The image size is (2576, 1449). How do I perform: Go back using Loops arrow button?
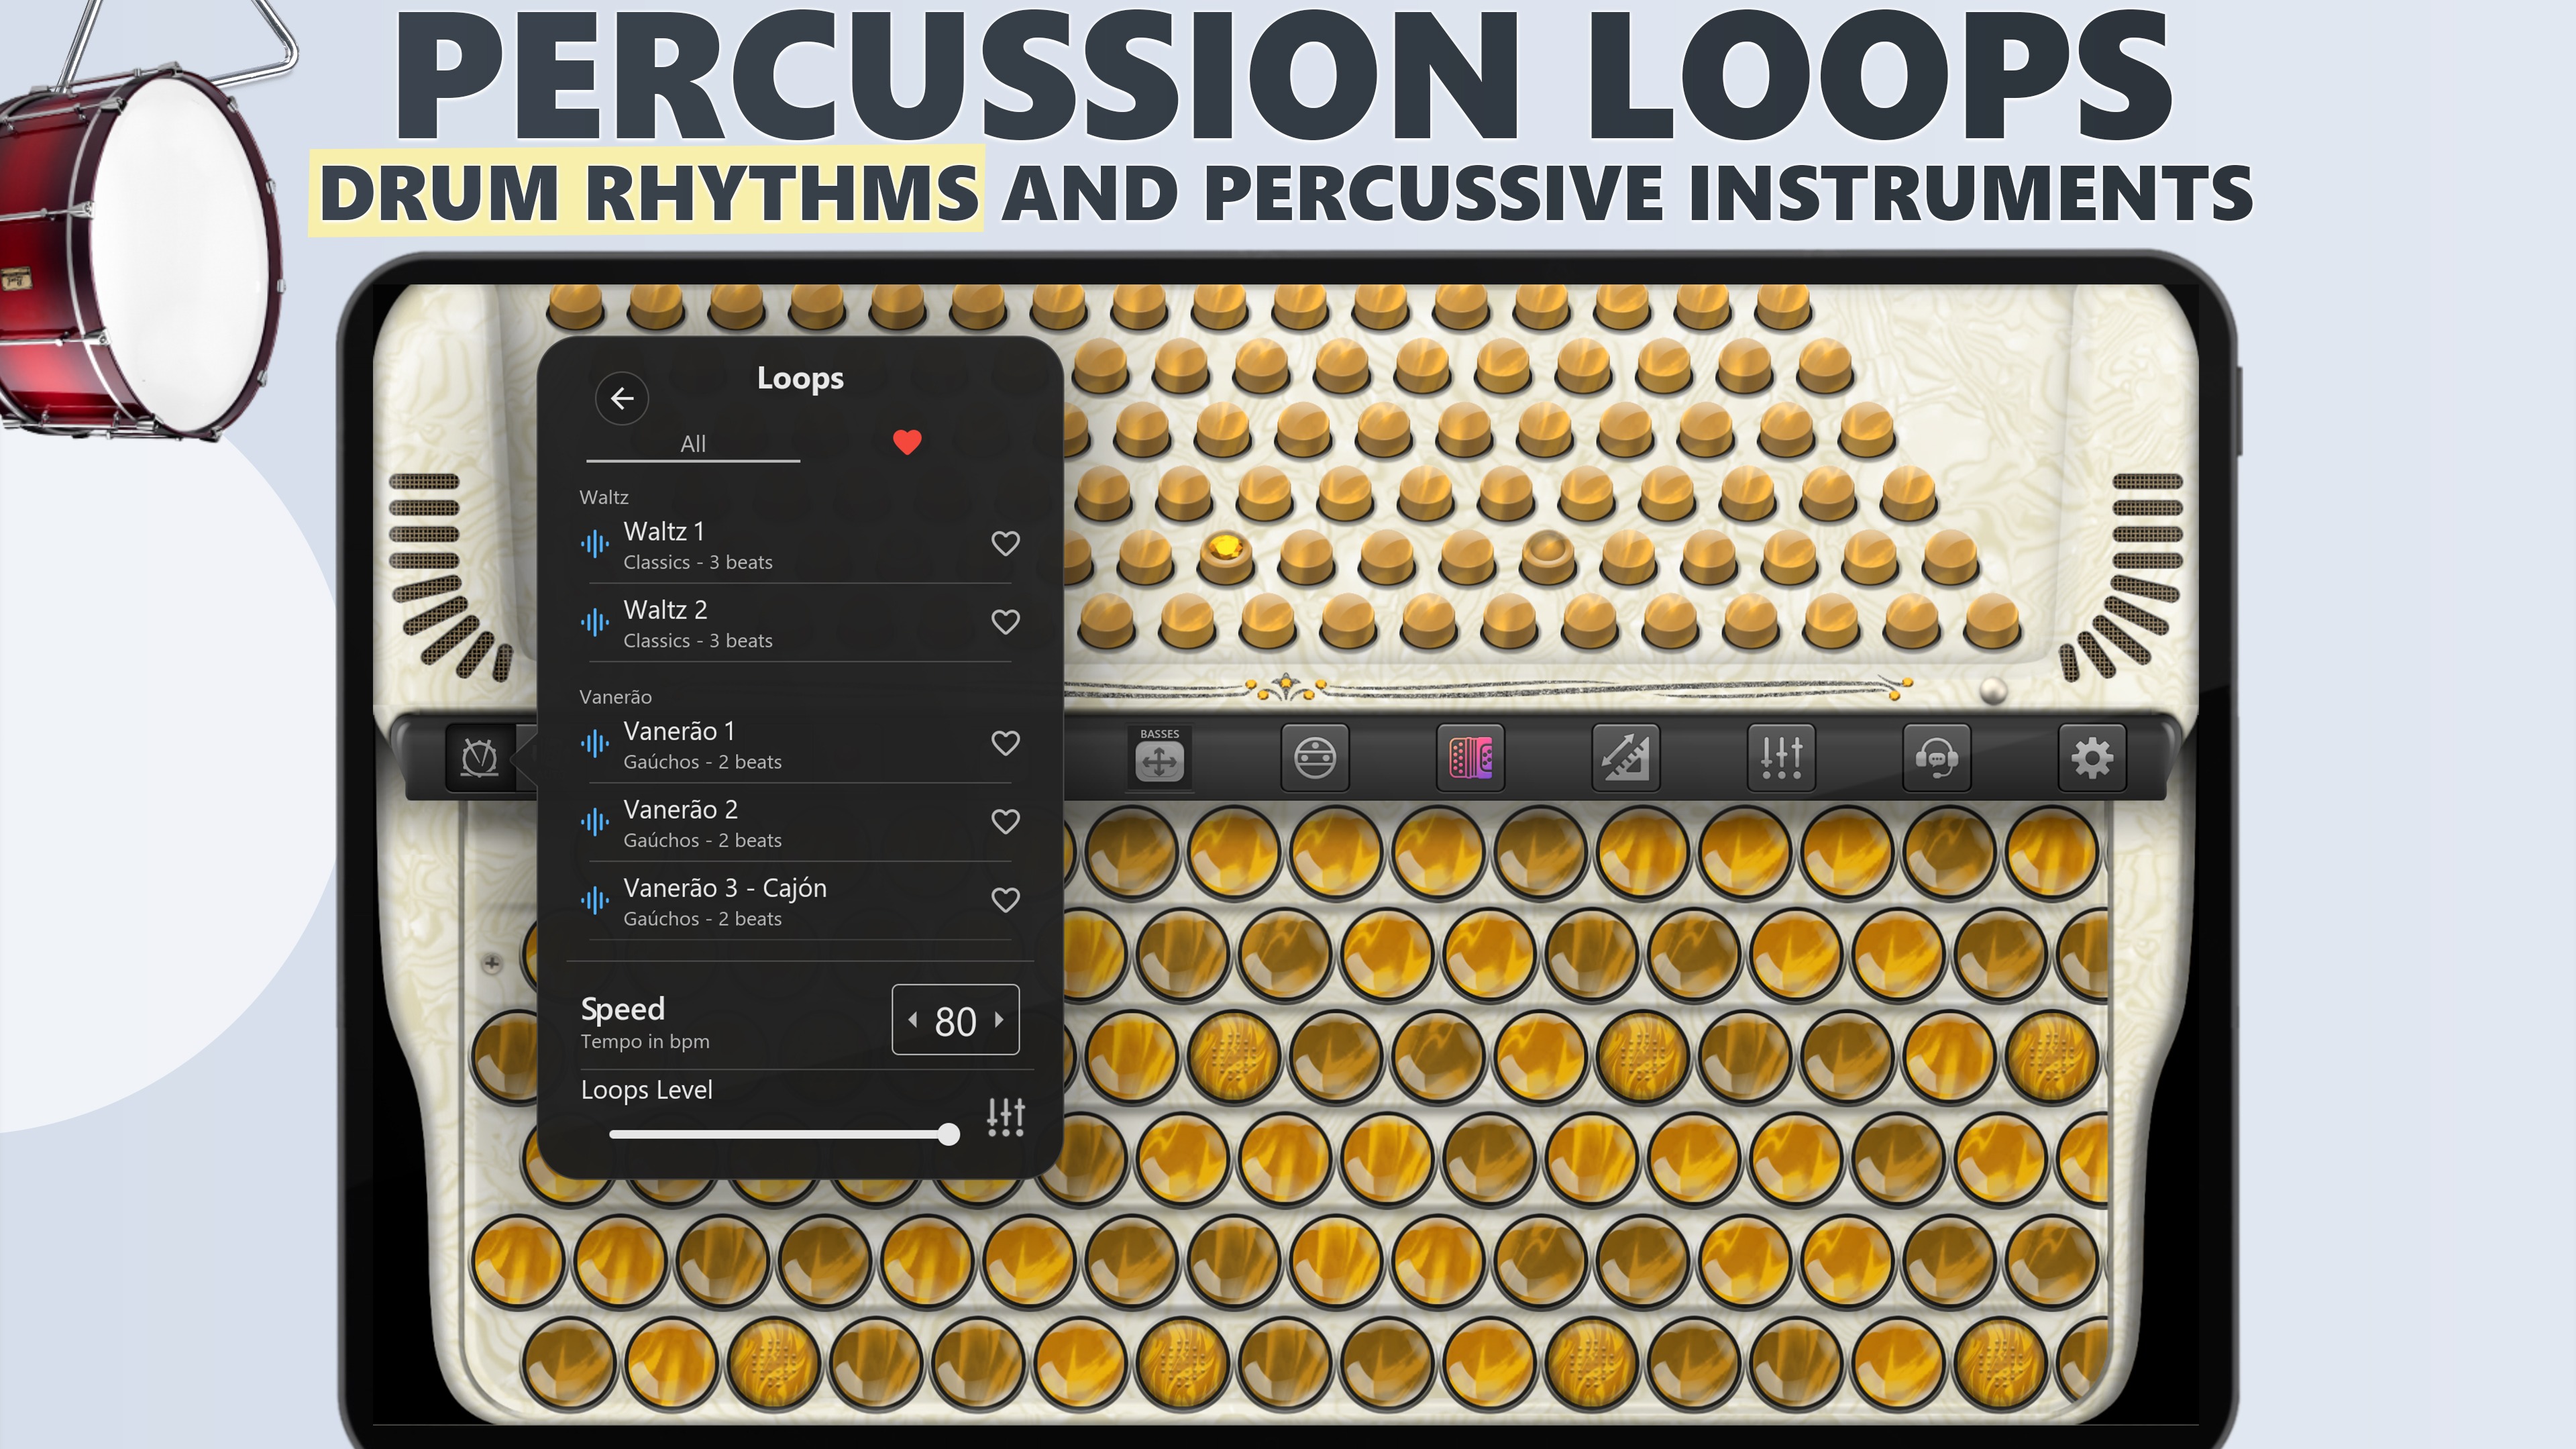pos(622,399)
